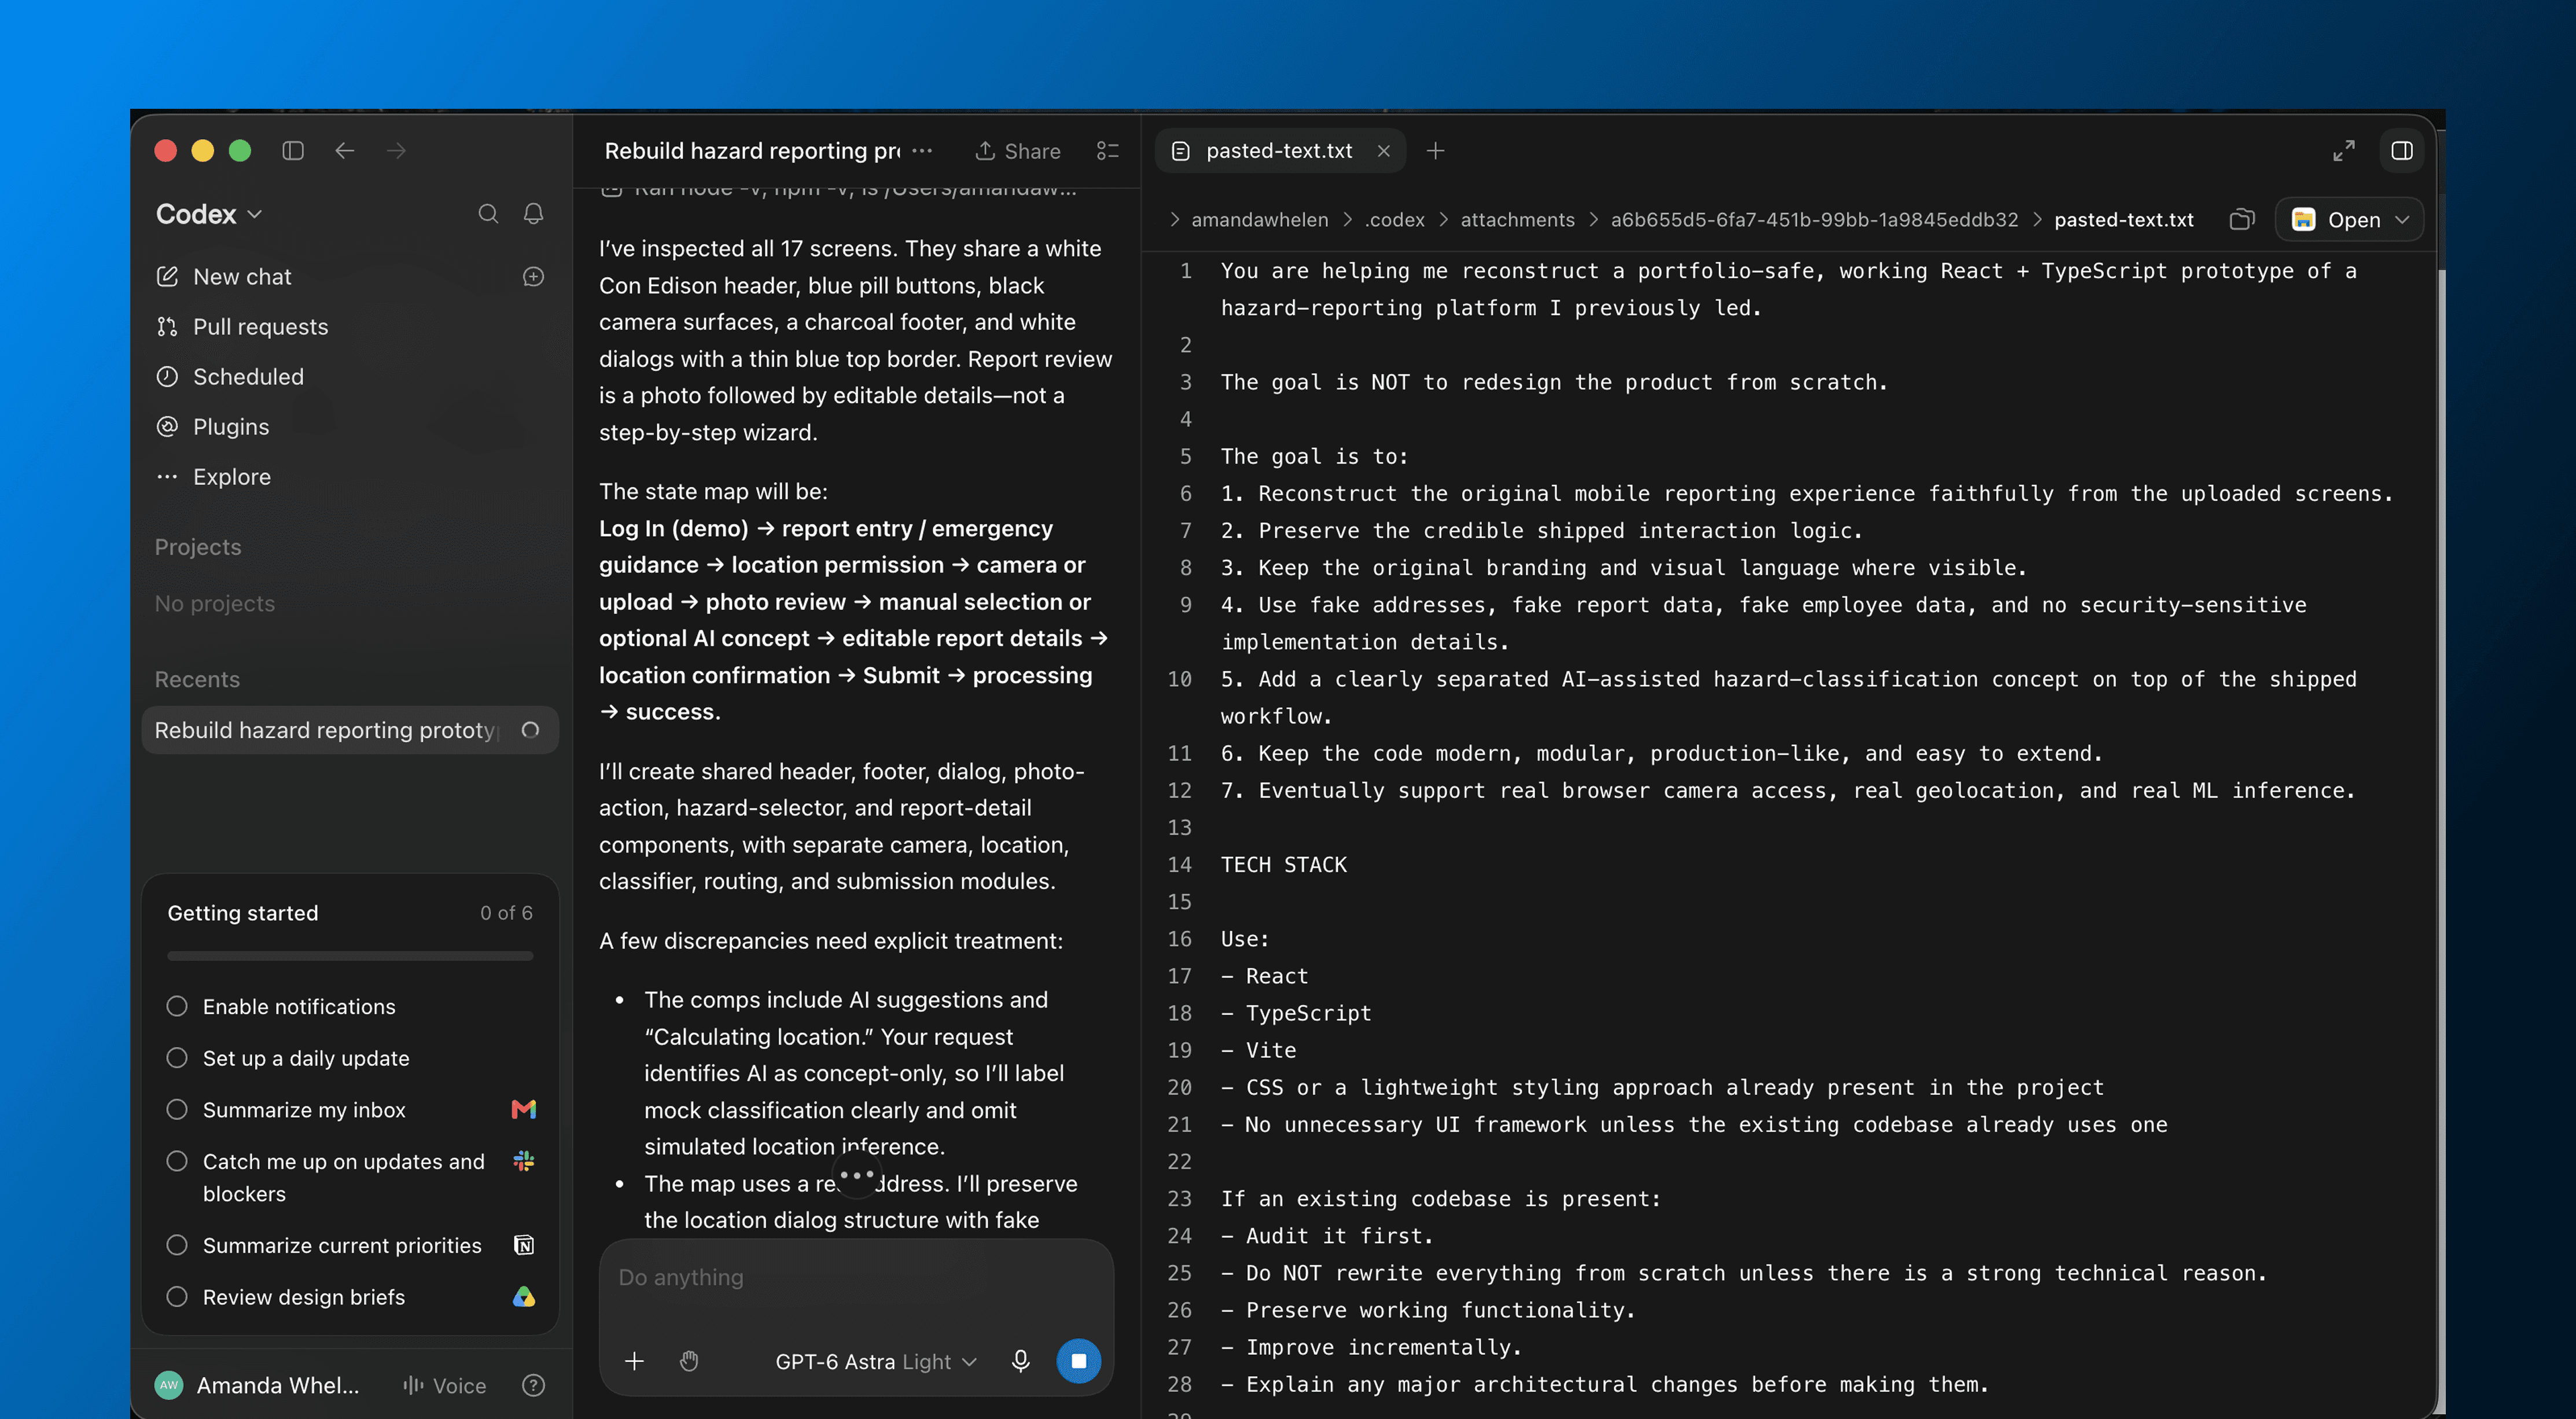Toggle the right side panel icon
The image size is (2576, 1419).
2401,151
